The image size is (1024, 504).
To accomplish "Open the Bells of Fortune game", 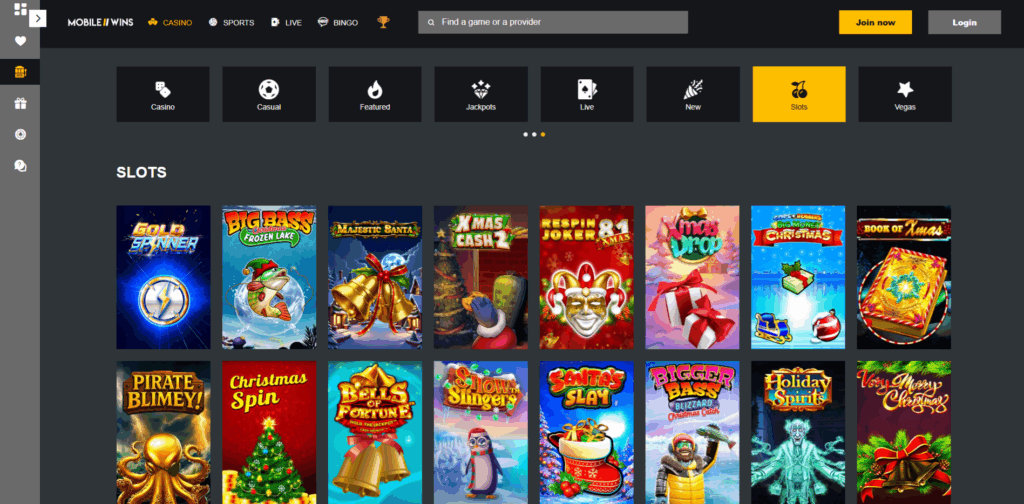I will pyautogui.click(x=375, y=432).
